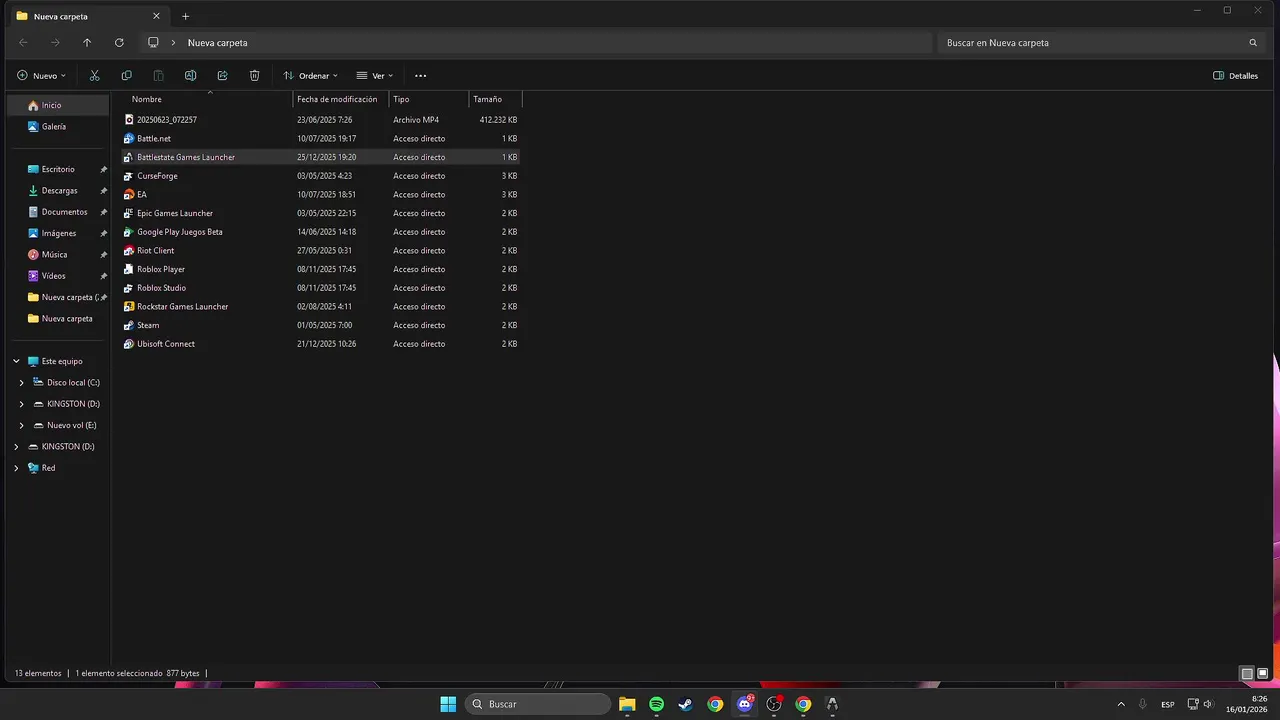Open the three-dots more options menu
The image size is (1280, 720).
[x=420, y=75]
